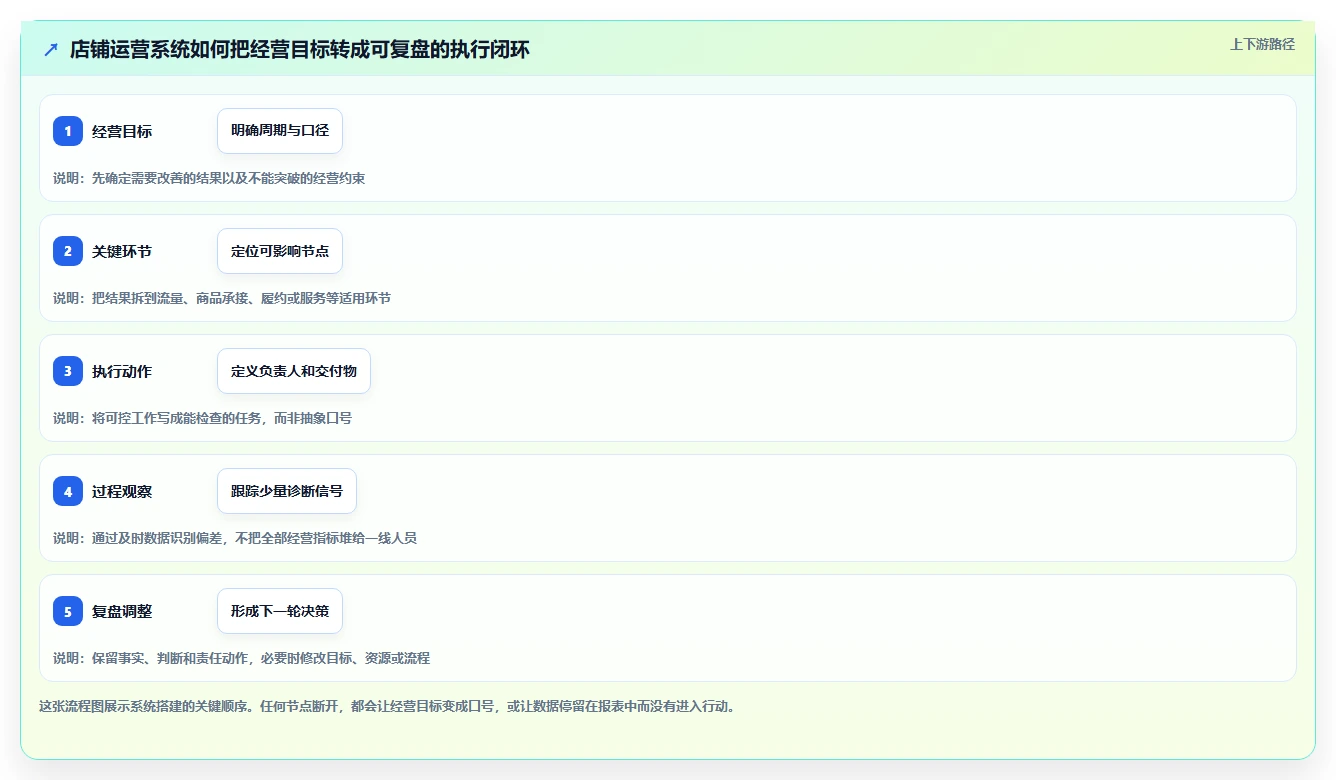The height and width of the screenshot is (780, 1336).
Task: Click description 通过及时数据识别偏差
Action: point(156,538)
